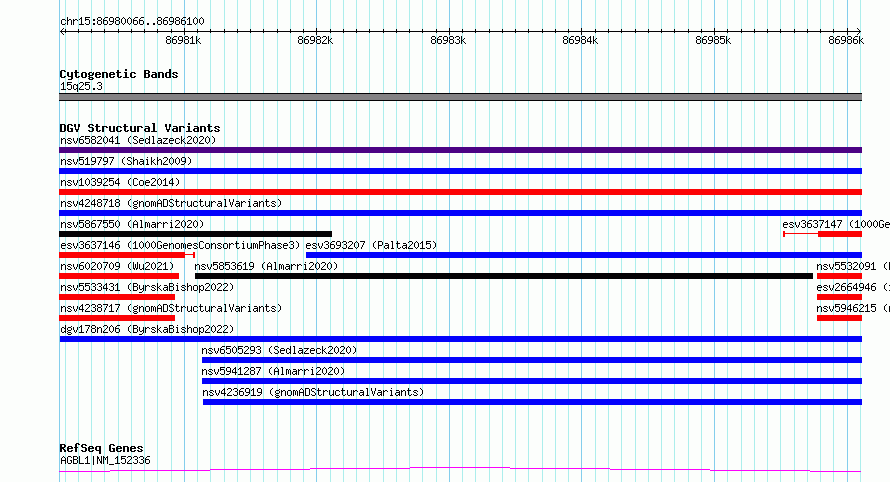Click the AGBL1|NM_152336 gene label
This screenshot has height=482, width=890.
(105, 460)
